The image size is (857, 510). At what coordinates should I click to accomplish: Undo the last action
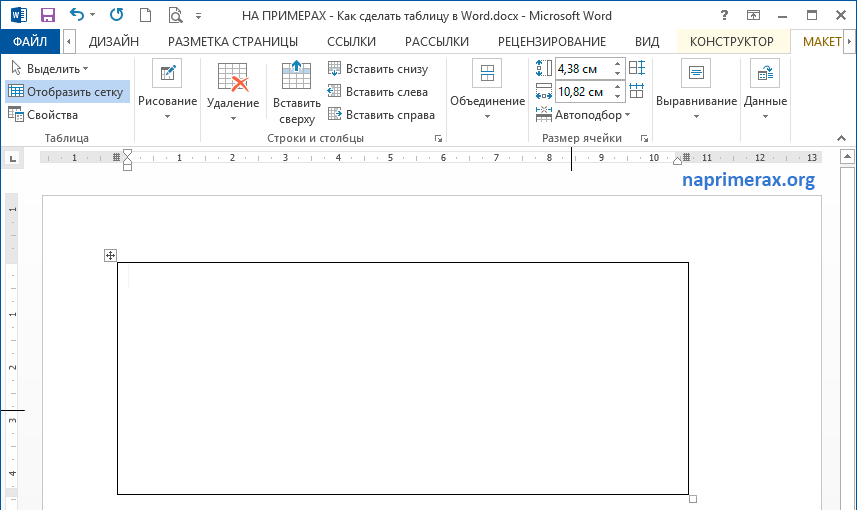(77, 15)
